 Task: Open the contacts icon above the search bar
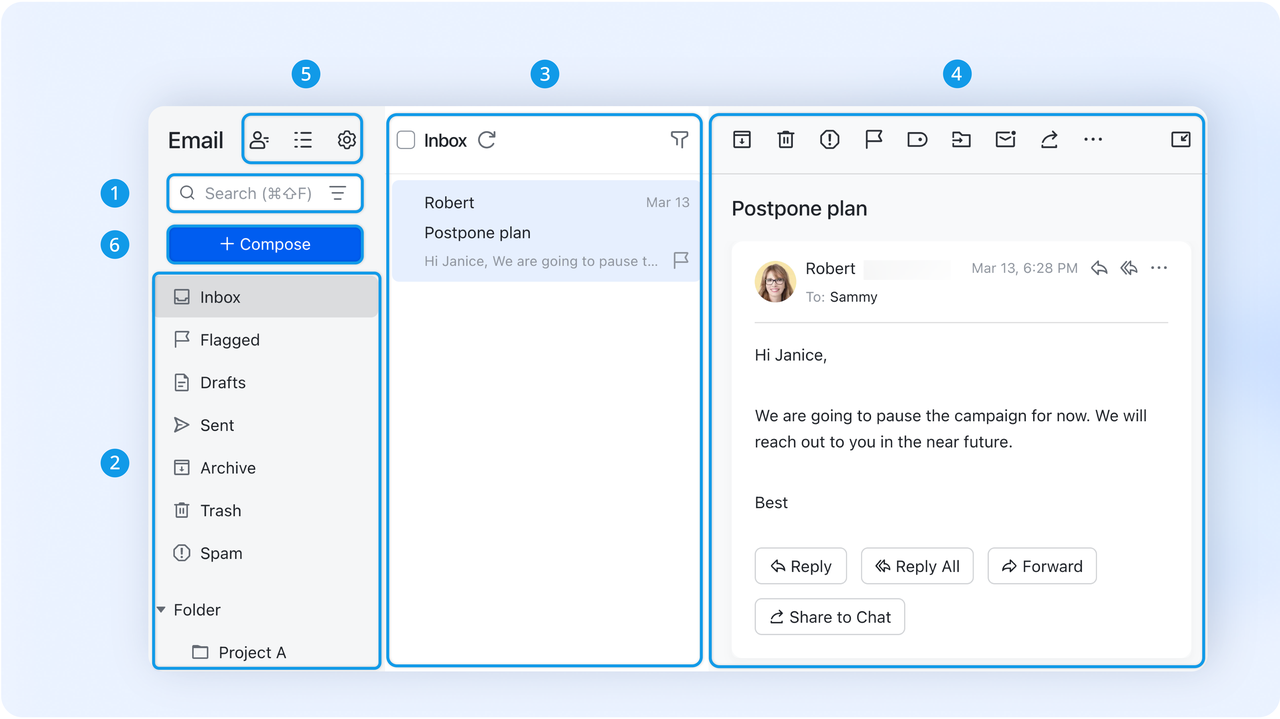pyautogui.click(x=259, y=140)
